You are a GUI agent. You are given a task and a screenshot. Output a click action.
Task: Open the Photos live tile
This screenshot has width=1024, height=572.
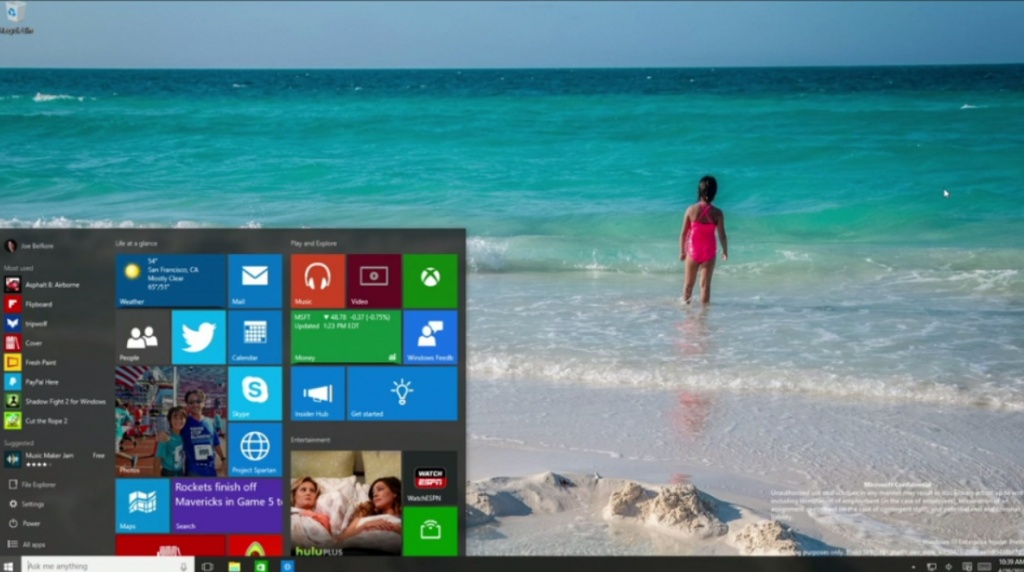(170, 421)
